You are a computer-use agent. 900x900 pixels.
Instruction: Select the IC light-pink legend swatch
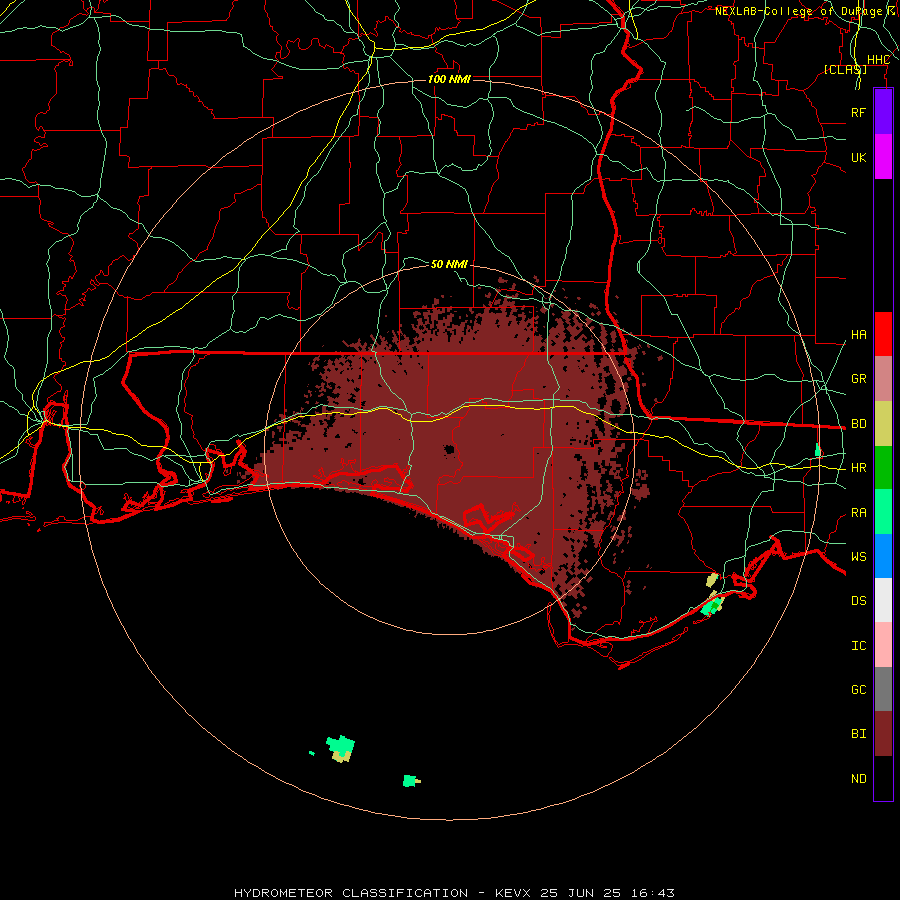[883, 645]
